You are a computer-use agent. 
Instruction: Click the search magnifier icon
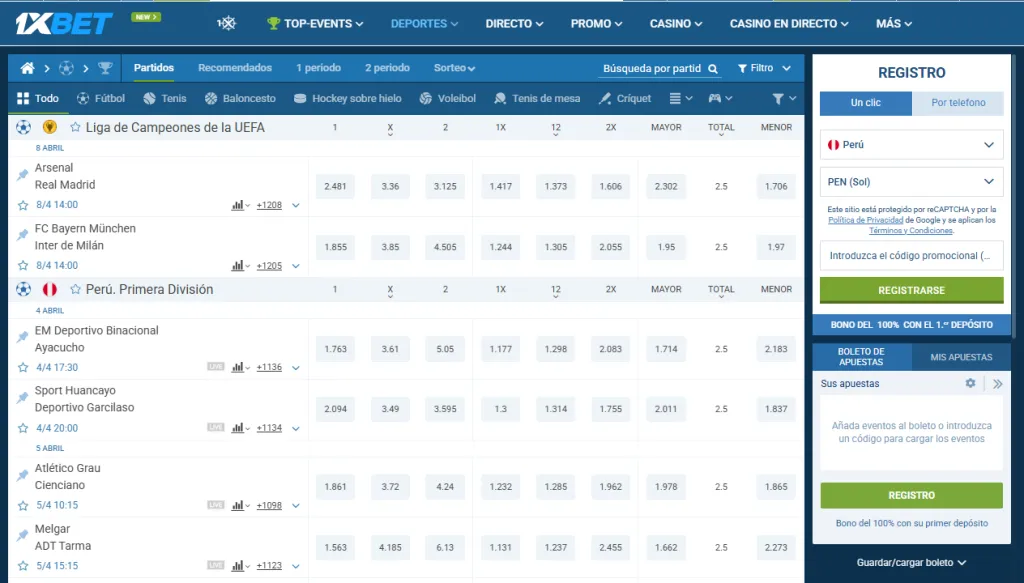click(713, 69)
